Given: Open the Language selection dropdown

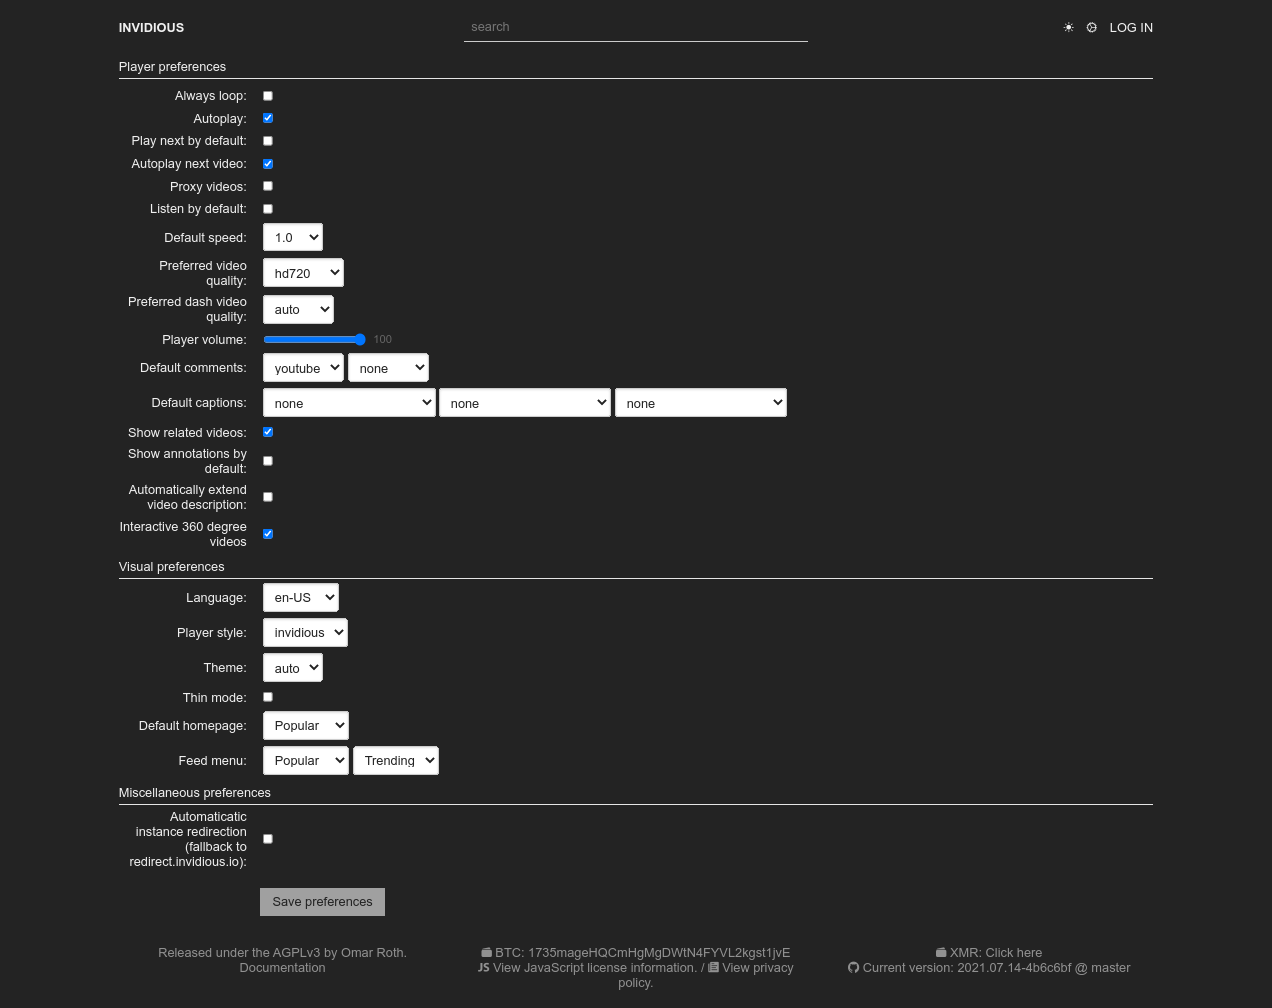Looking at the screenshot, I should pyautogui.click(x=300, y=597).
